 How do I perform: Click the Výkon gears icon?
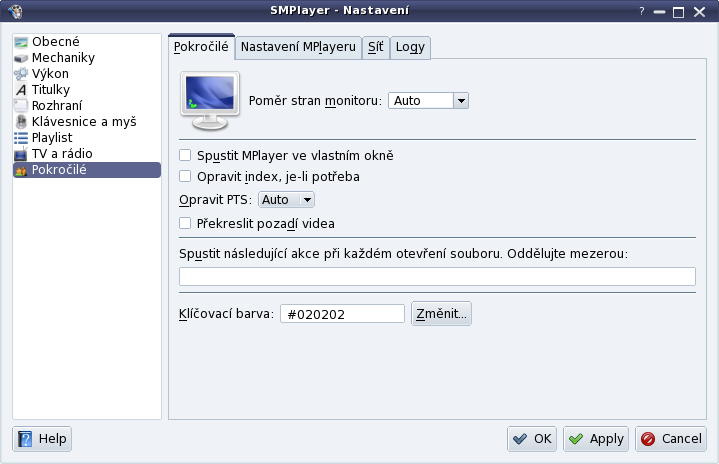21,74
